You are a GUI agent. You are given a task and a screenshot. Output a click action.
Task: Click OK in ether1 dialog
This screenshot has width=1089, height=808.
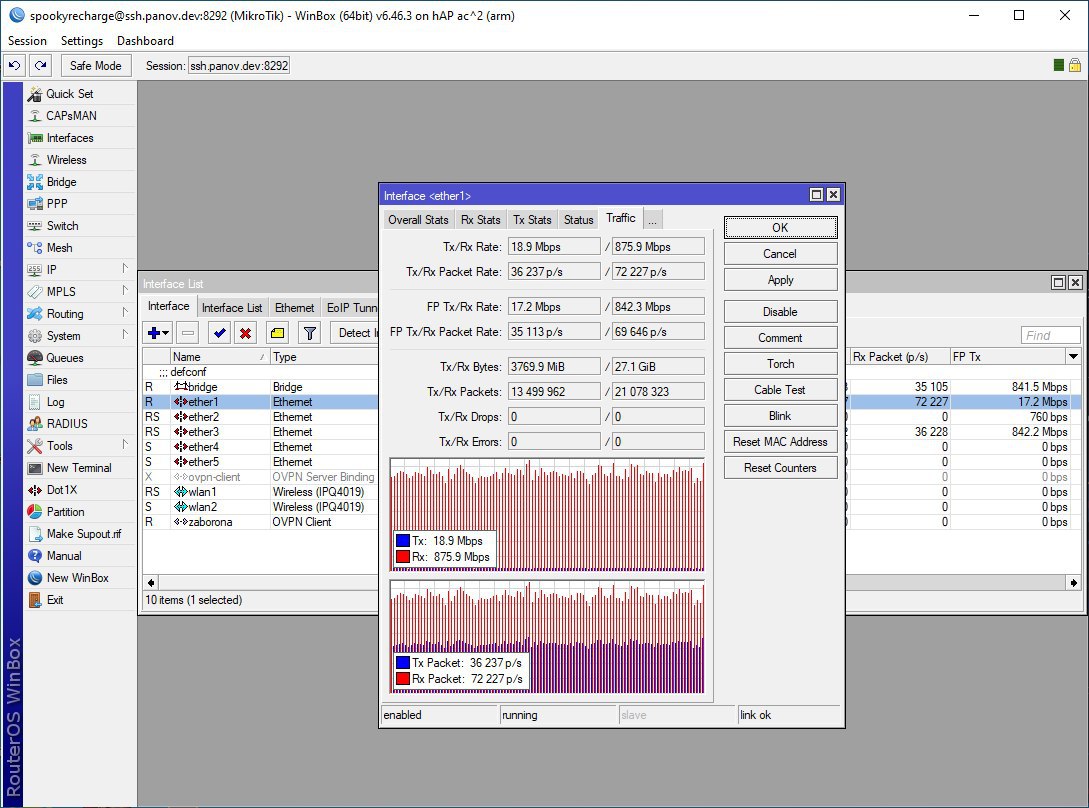click(x=781, y=228)
